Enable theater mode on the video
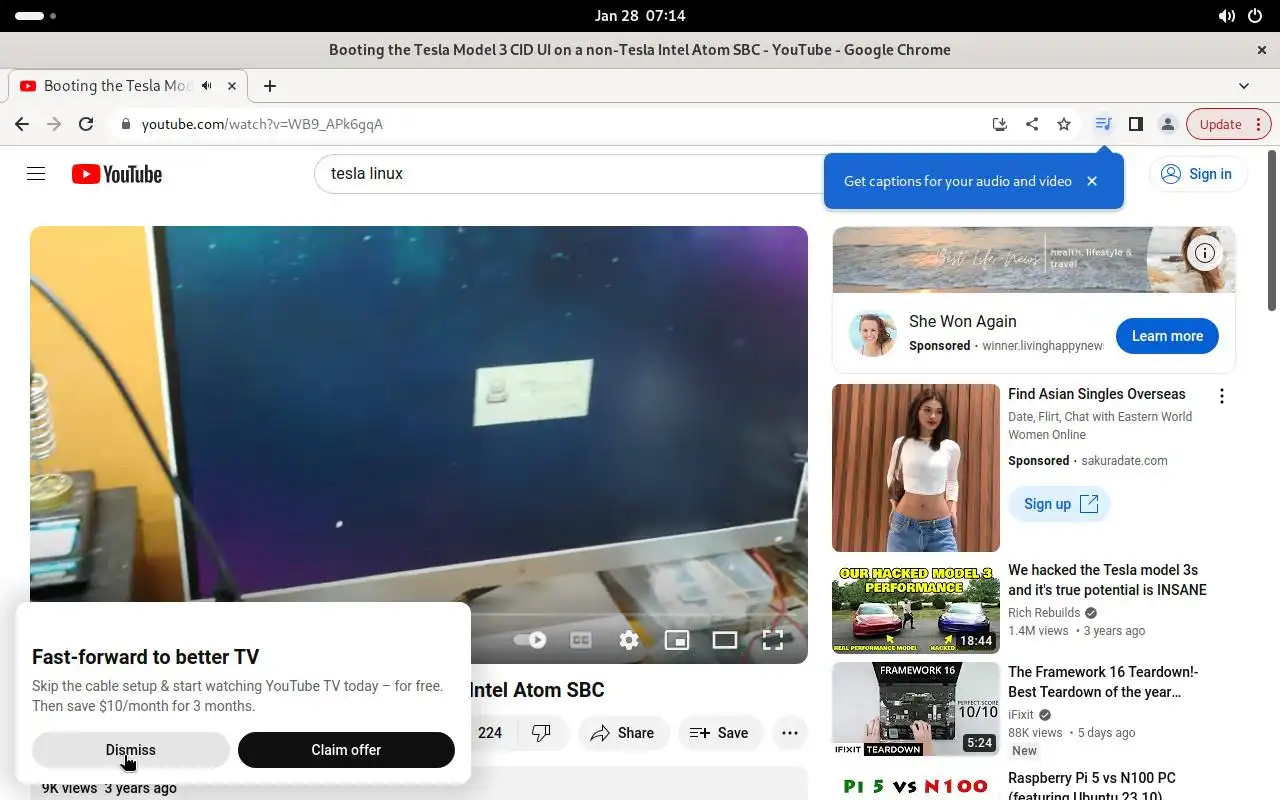Image resolution: width=1280 pixels, height=800 pixels. [x=725, y=640]
